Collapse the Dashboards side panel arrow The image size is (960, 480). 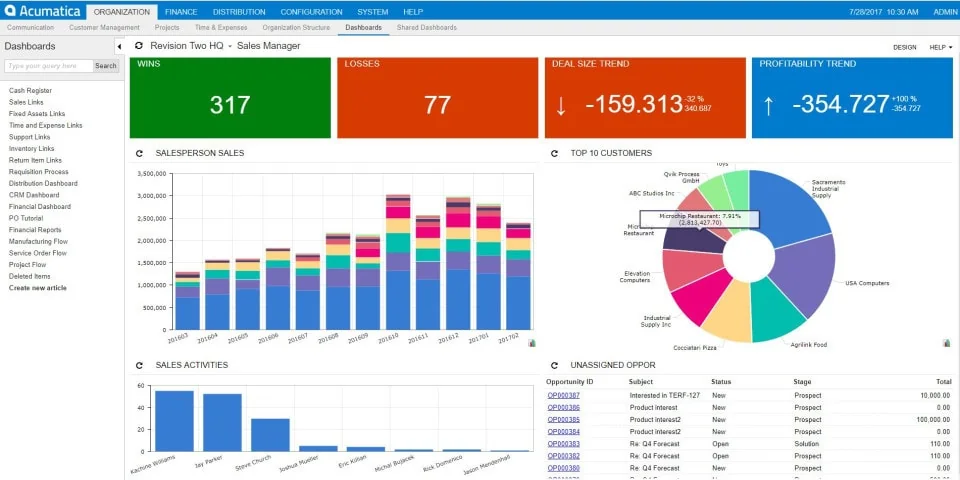point(119,47)
